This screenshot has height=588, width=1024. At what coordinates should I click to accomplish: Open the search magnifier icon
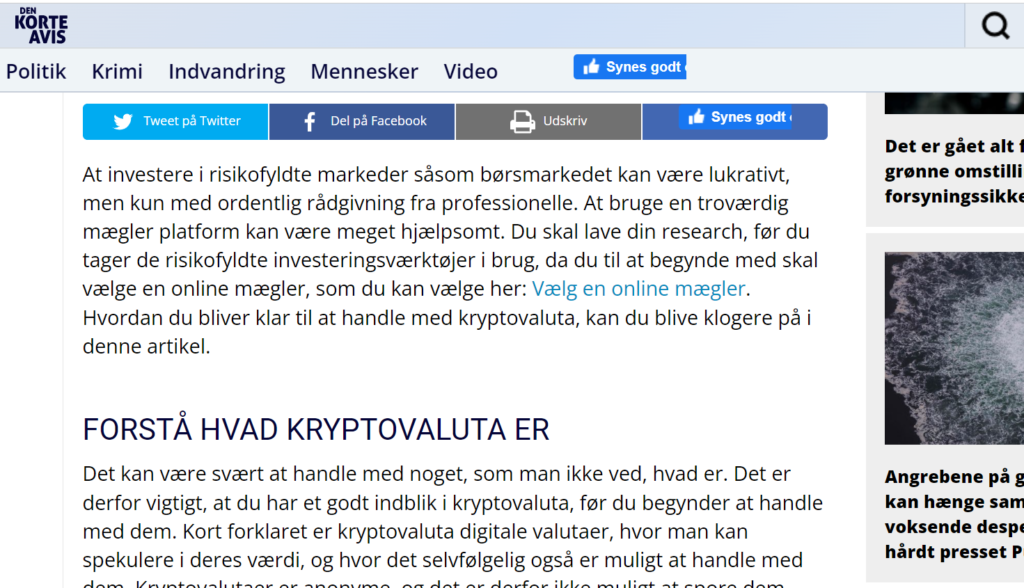pos(995,26)
